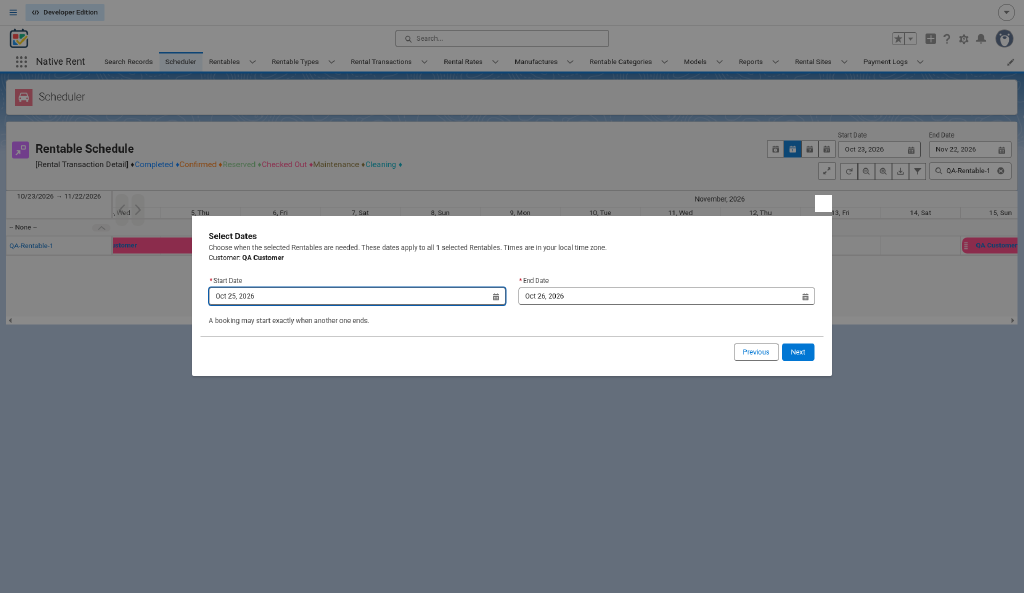Open the calendar picker in modal Start Date

(x=496, y=296)
